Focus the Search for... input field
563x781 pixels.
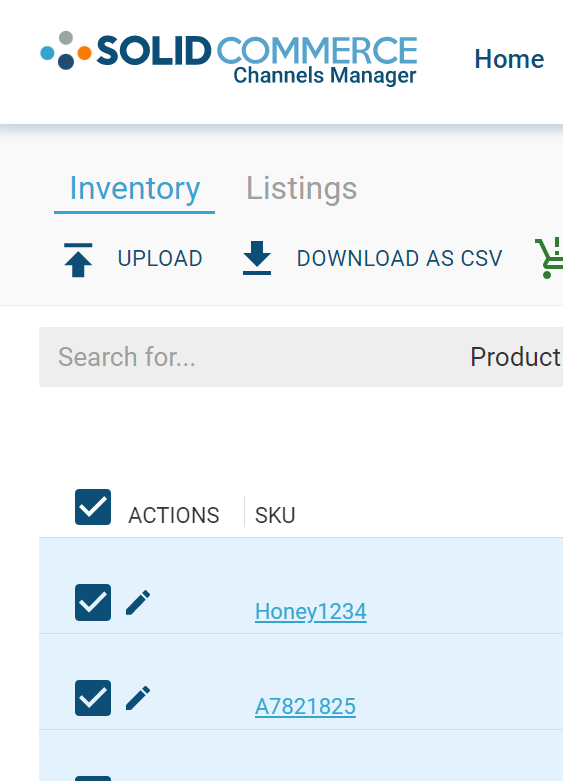click(x=249, y=357)
